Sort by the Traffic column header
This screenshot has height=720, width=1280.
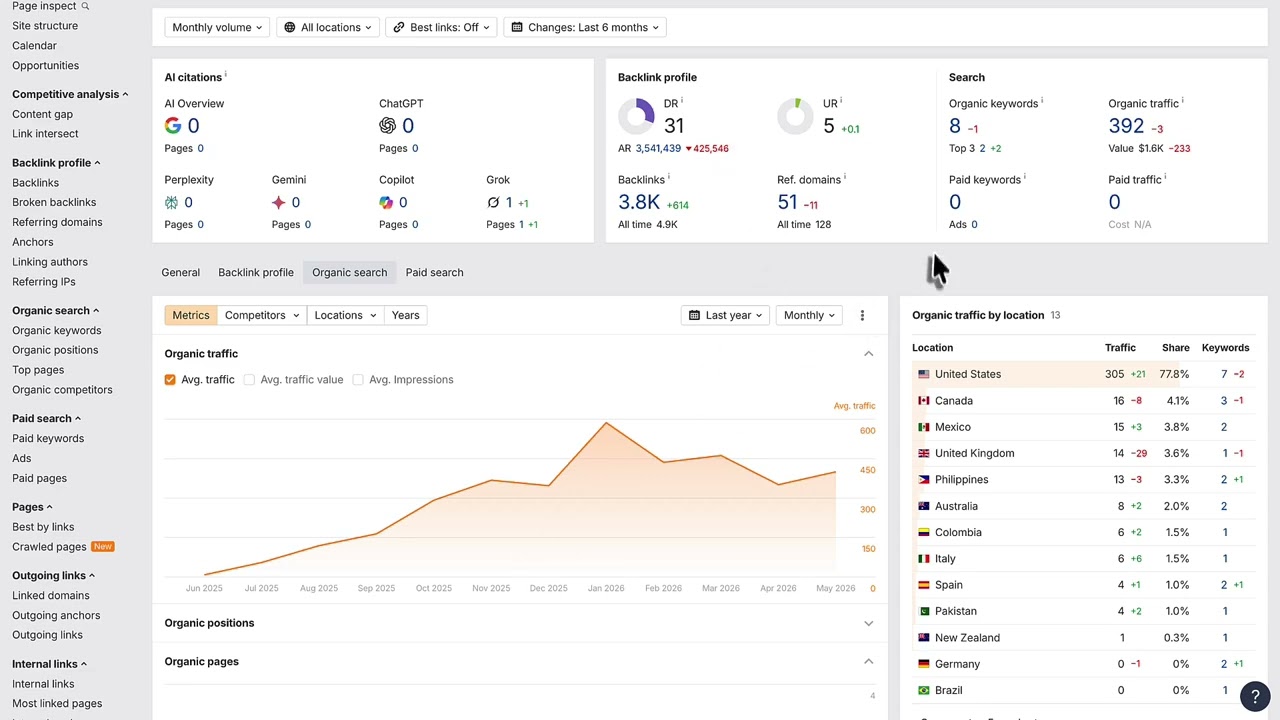1120,348
